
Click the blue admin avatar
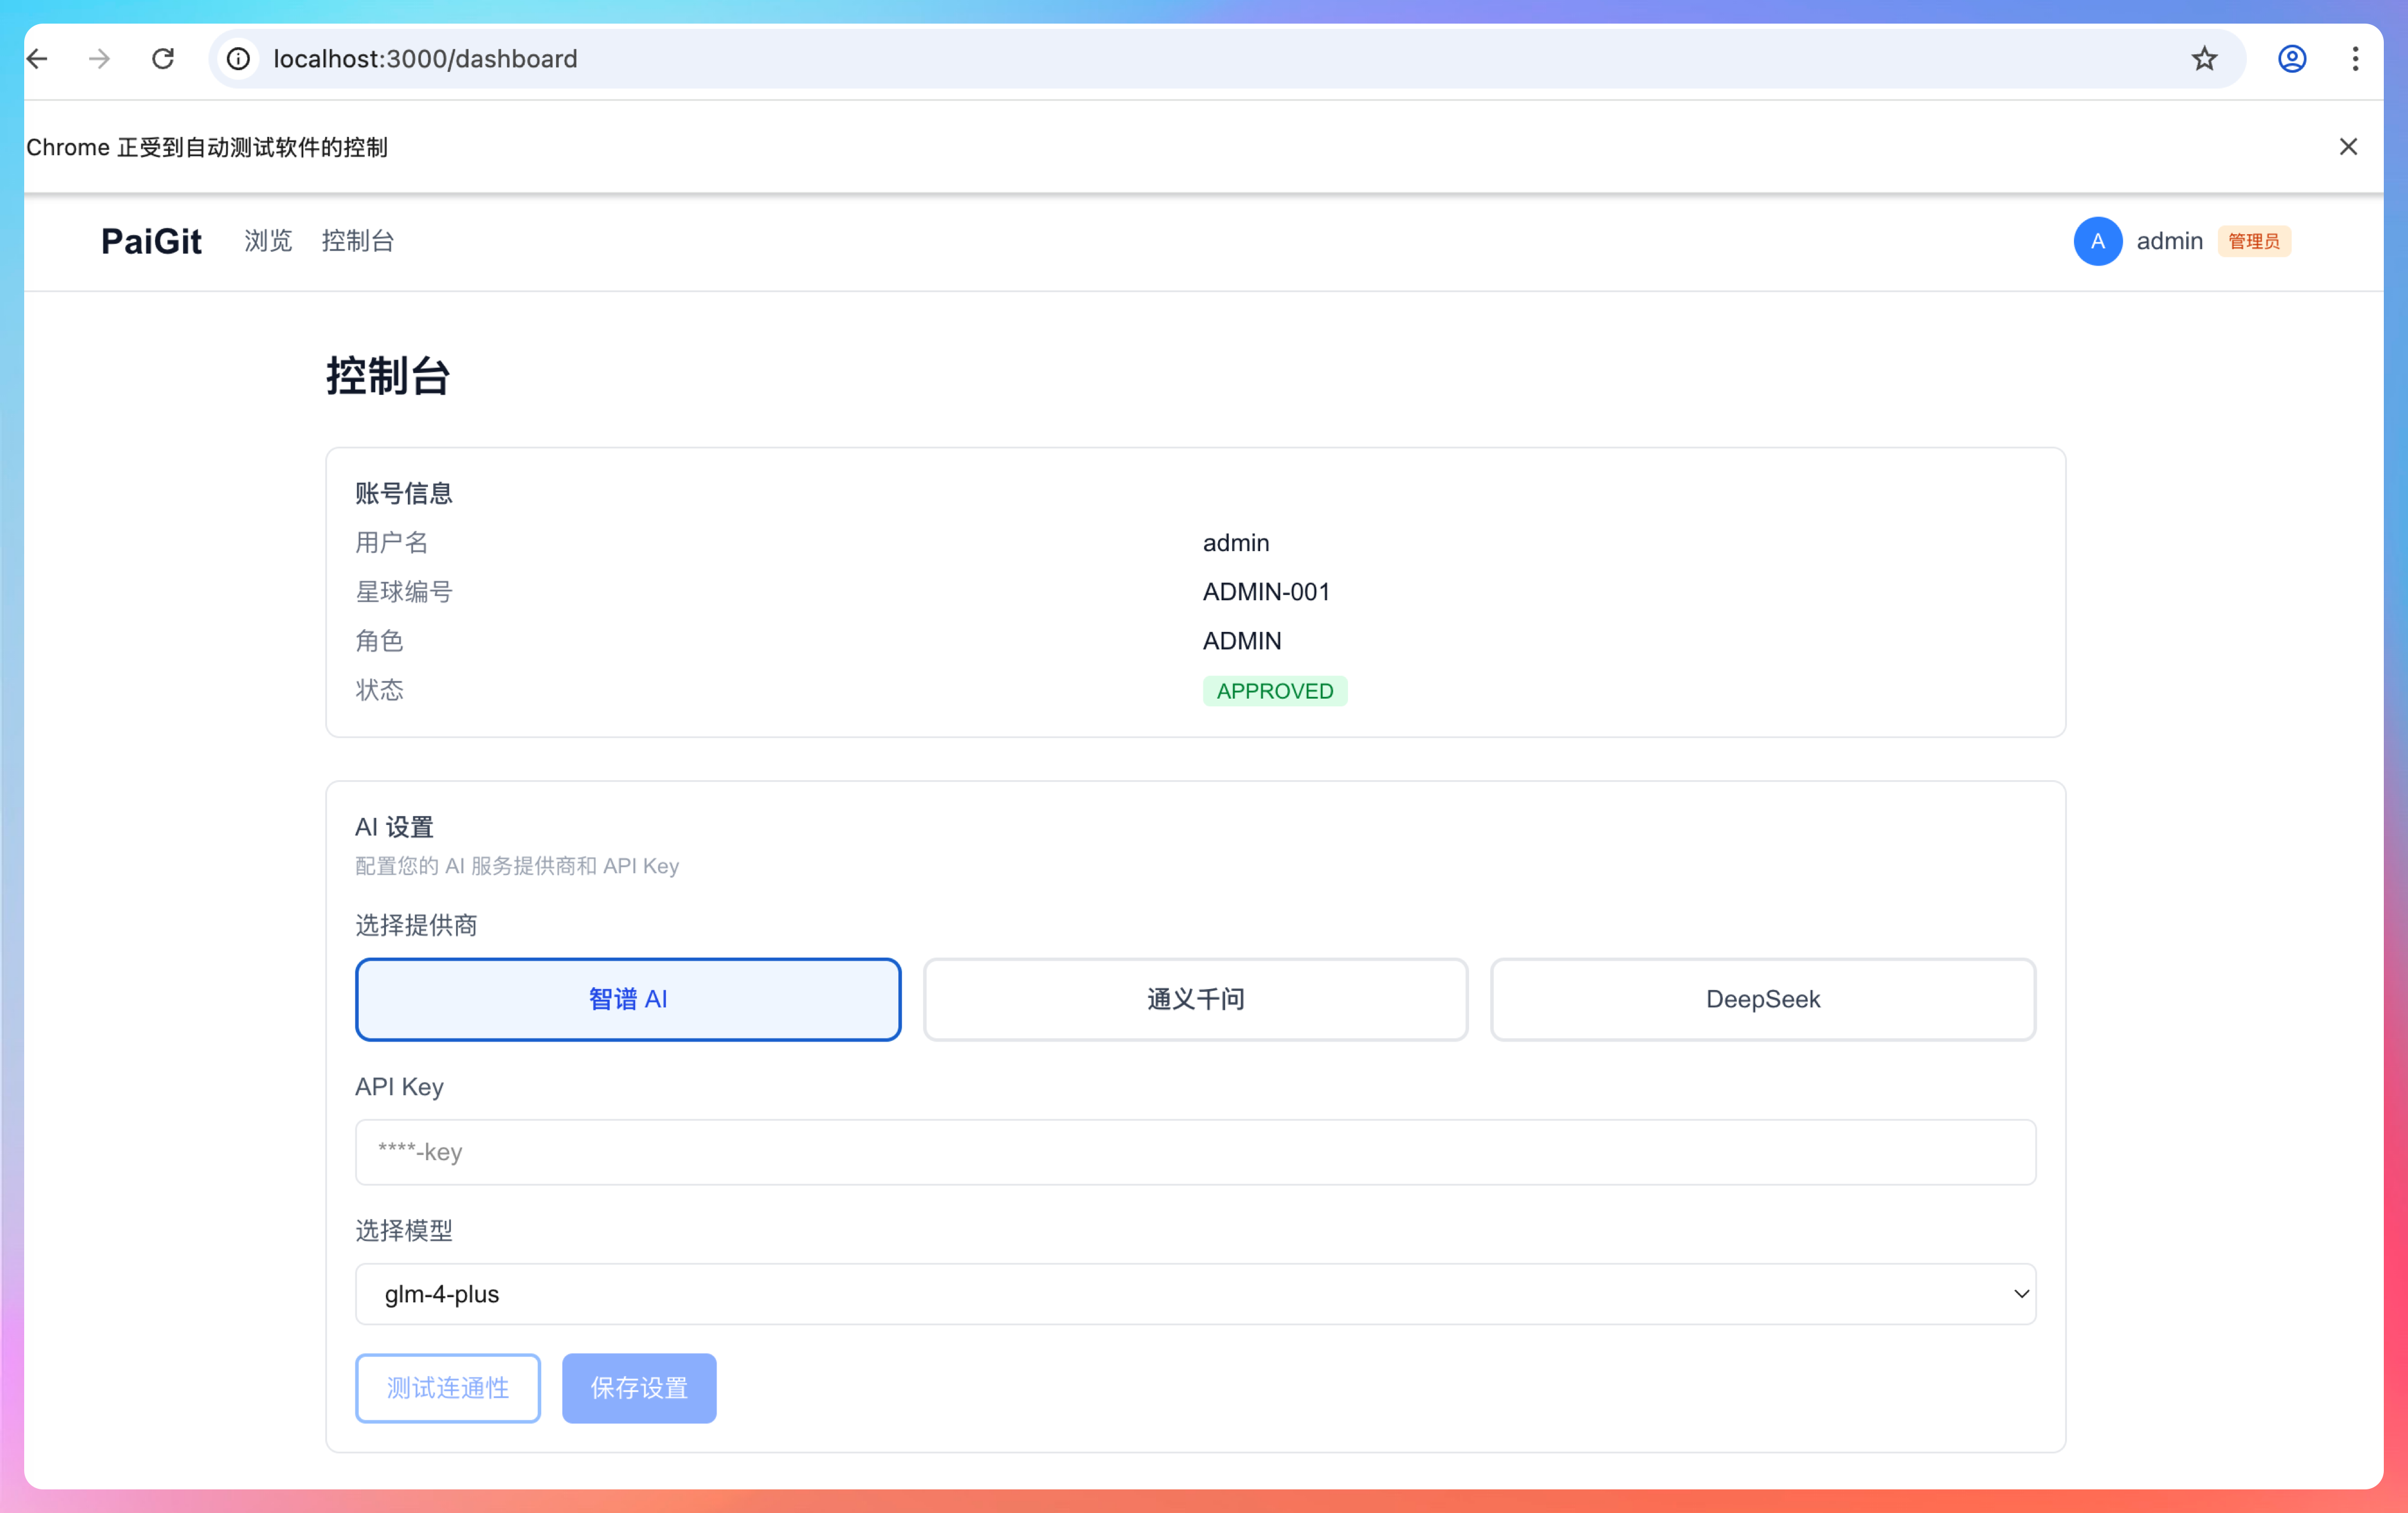(2097, 241)
